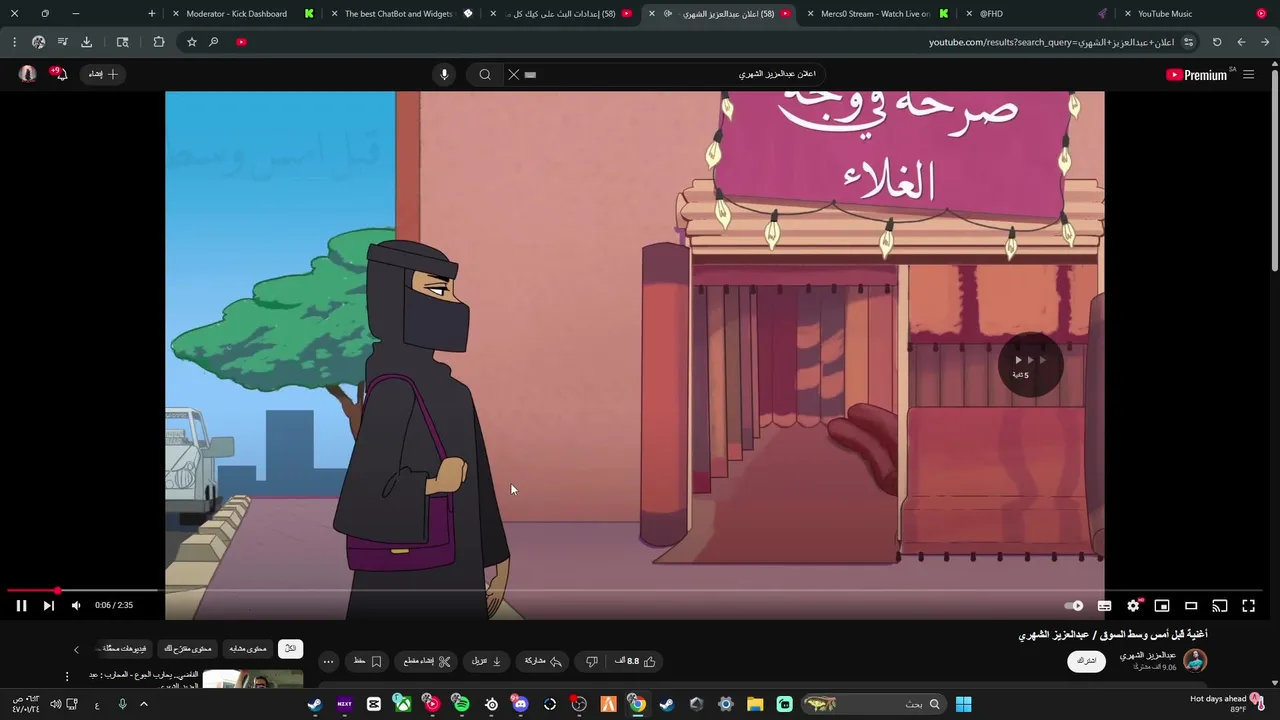1280x720 pixels.
Task: Click the Windows taskbar search box
Action: tap(872, 704)
